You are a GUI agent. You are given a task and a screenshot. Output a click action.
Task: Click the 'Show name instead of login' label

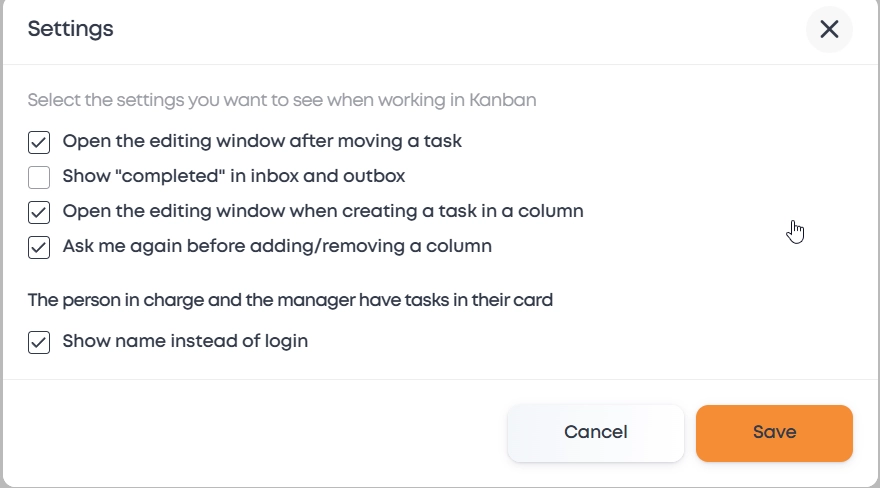click(x=185, y=341)
